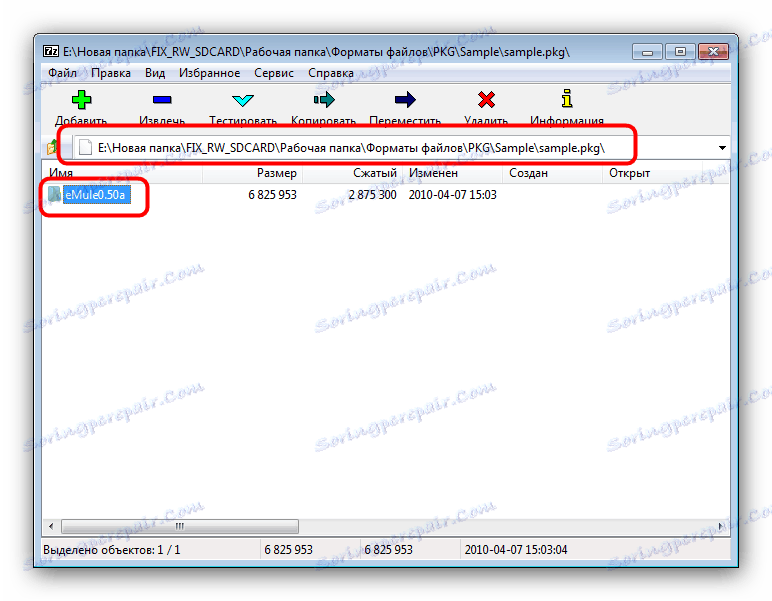
Task: Select the eMule0.50a folder icon
Action: tap(54, 194)
